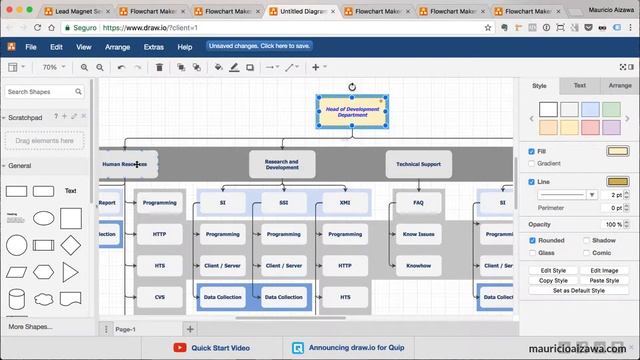
Task: Open the File menu
Action: coord(31,47)
